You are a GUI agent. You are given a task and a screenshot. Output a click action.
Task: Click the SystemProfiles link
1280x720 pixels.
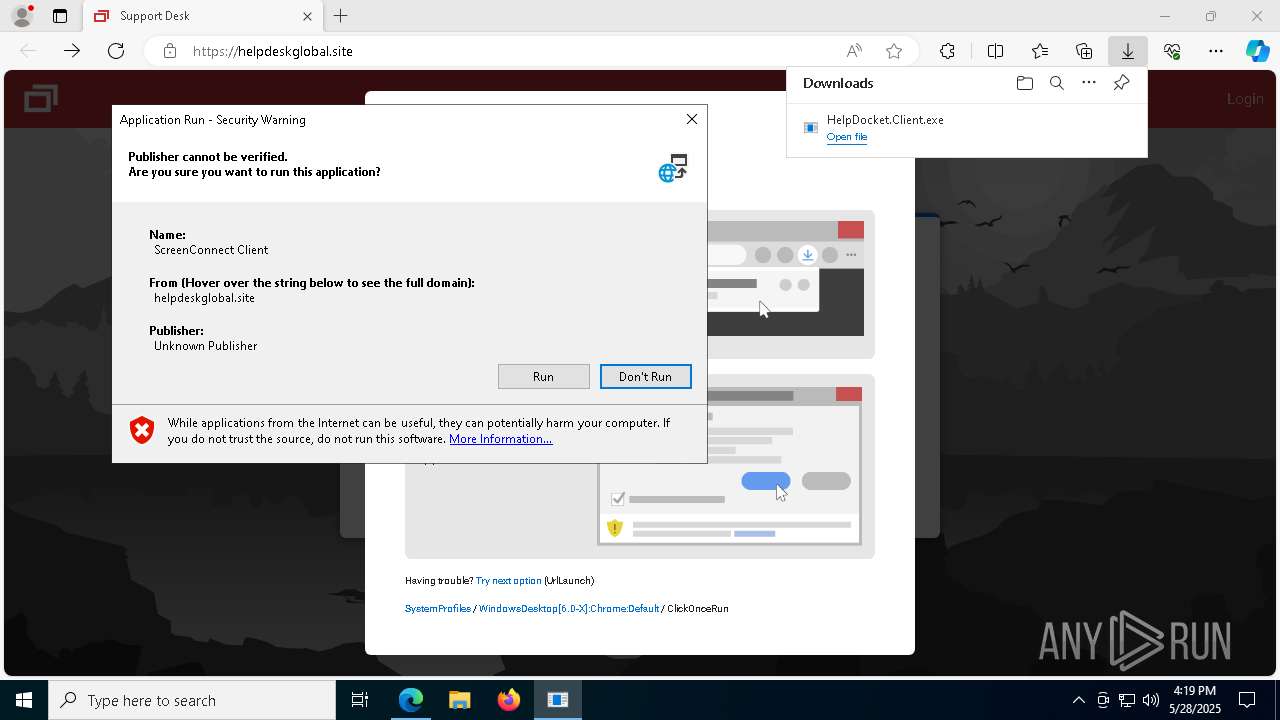[437, 609]
